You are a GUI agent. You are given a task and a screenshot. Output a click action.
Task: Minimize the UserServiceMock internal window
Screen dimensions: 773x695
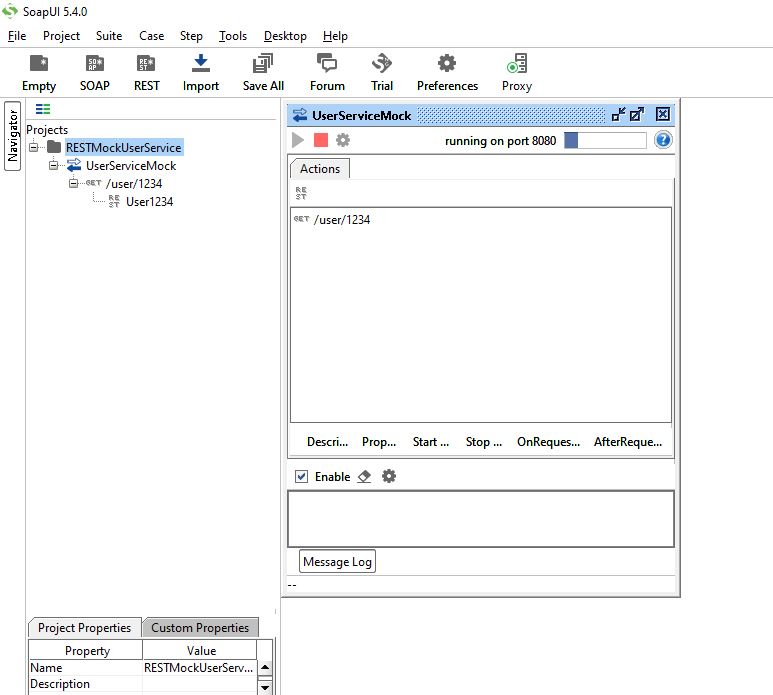tap(618, 114)
